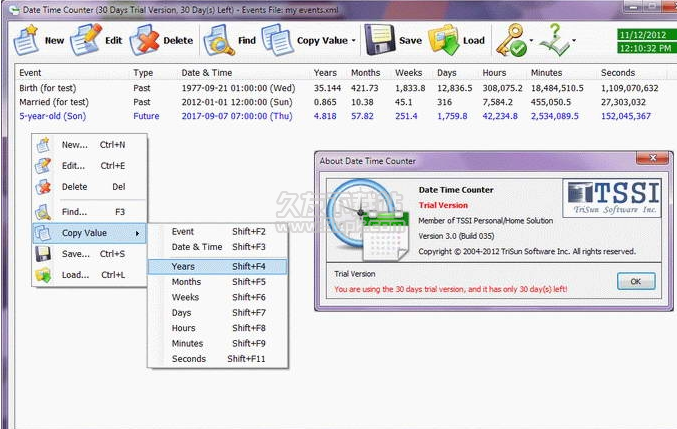Select Event in Copy Value submenu

[218, 232]
